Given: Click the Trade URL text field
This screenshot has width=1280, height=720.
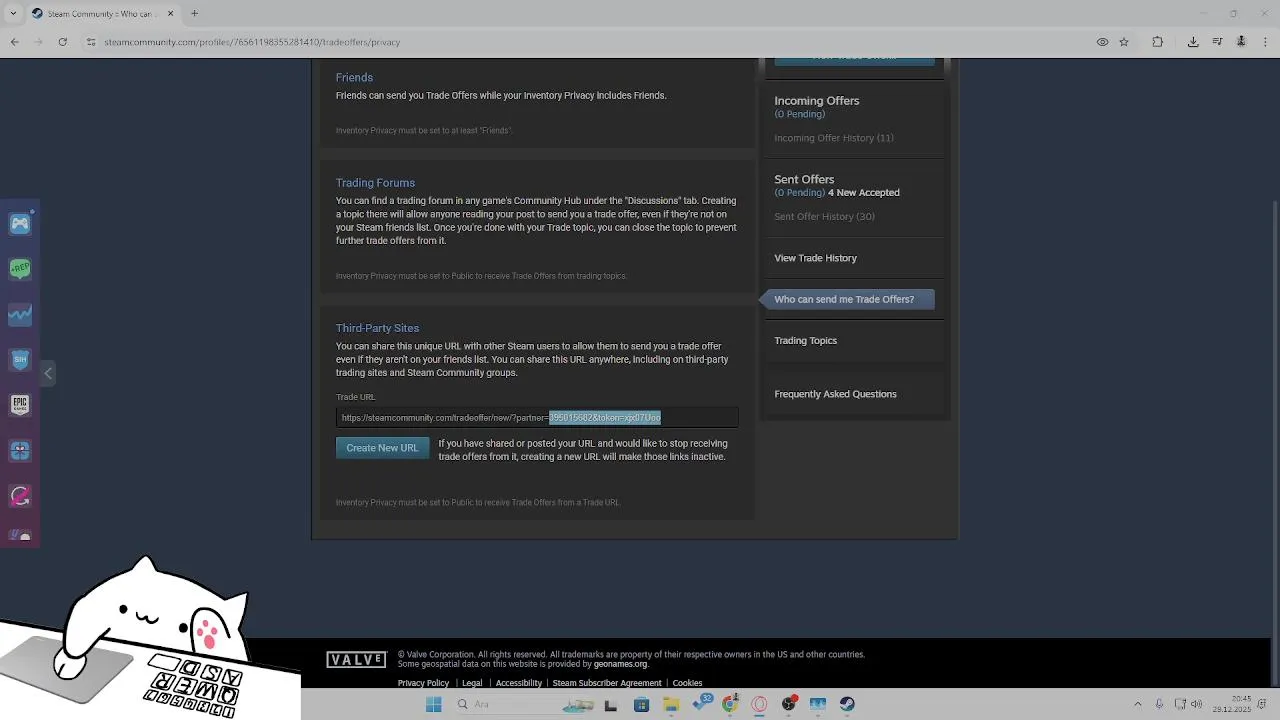Looking at the screenshot, I should pos(537,418).
